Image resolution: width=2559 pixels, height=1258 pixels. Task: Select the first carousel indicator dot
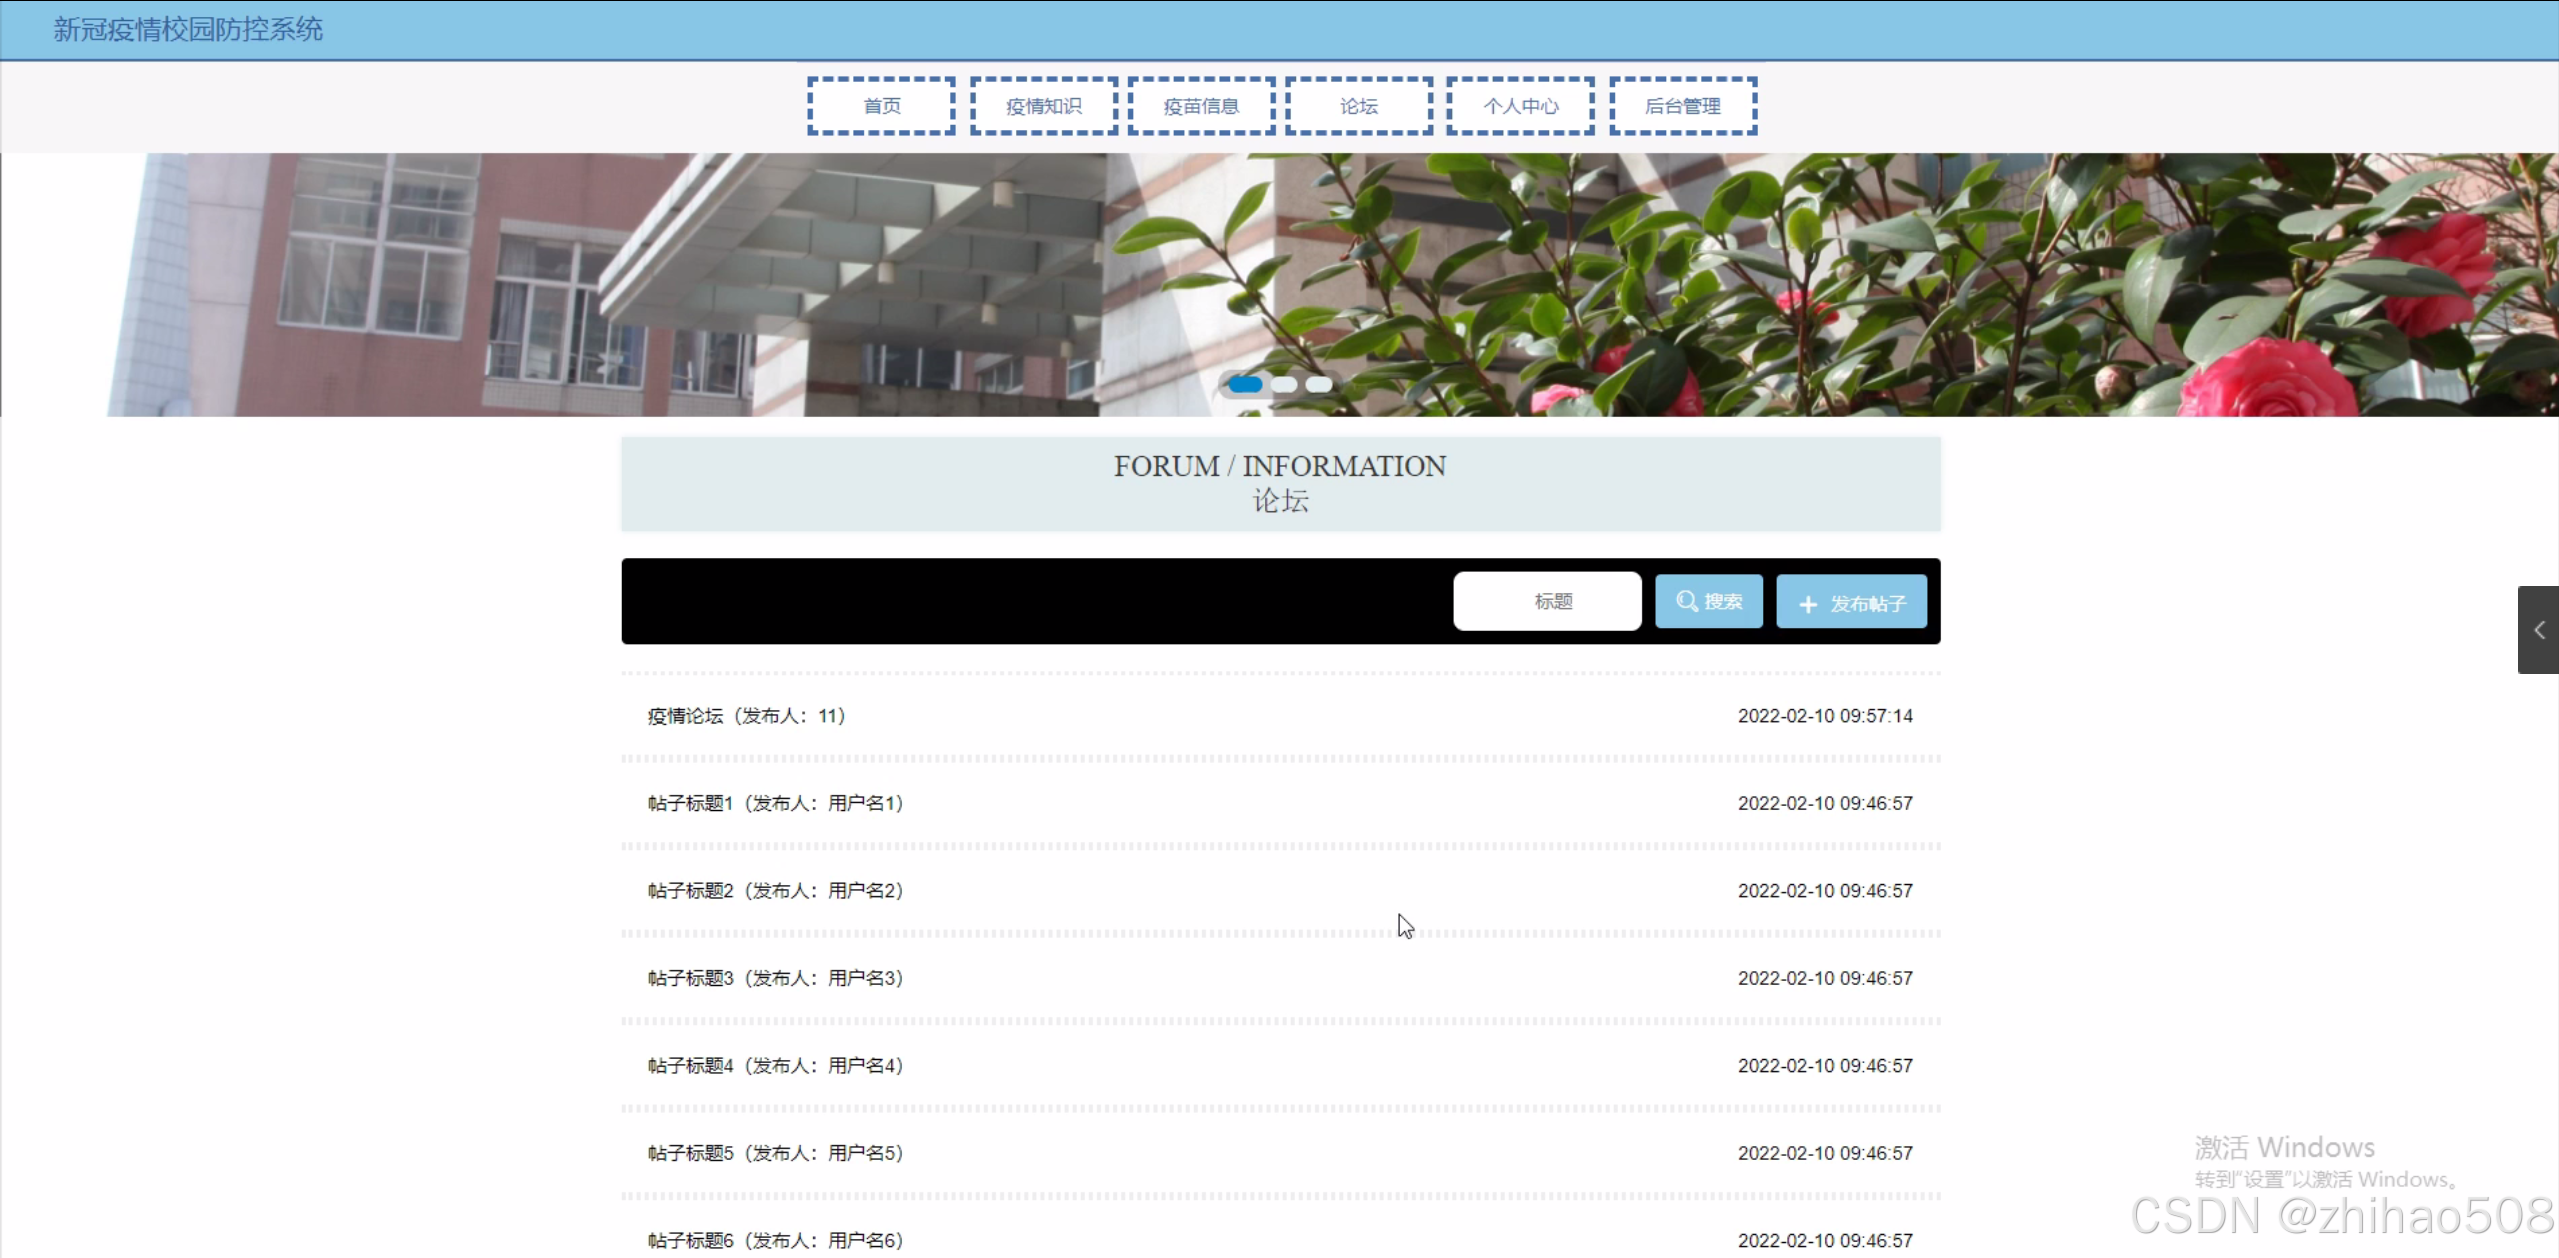[x=1244, y=384]
